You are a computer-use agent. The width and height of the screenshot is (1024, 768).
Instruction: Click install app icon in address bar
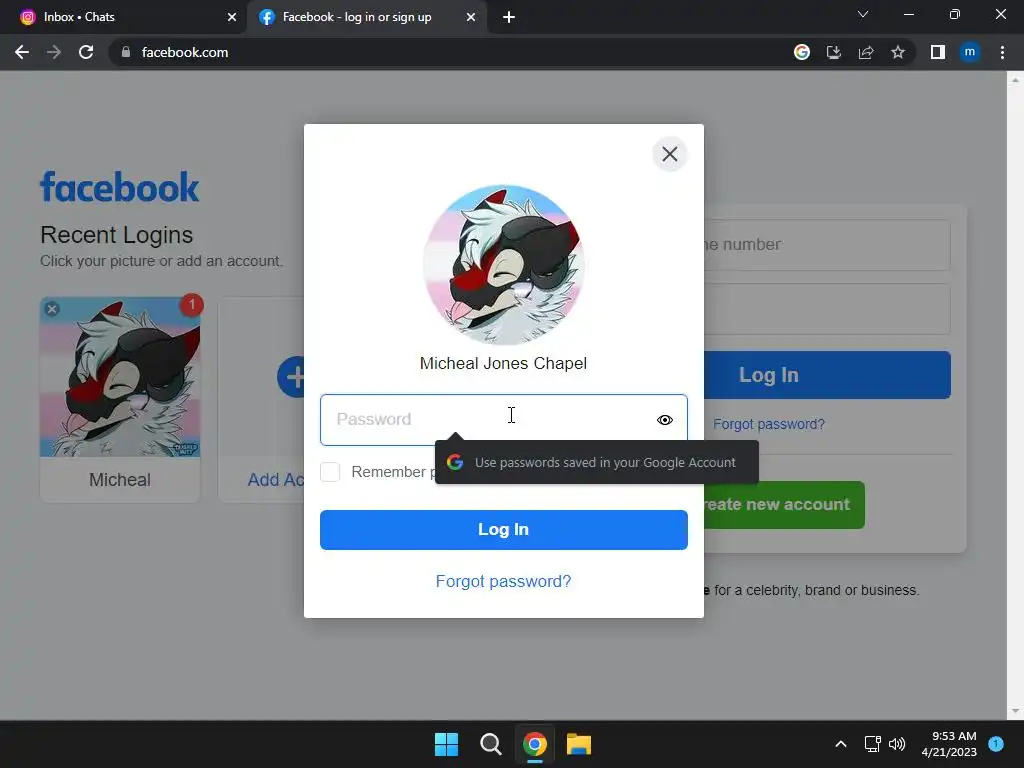tap(834, 52)
